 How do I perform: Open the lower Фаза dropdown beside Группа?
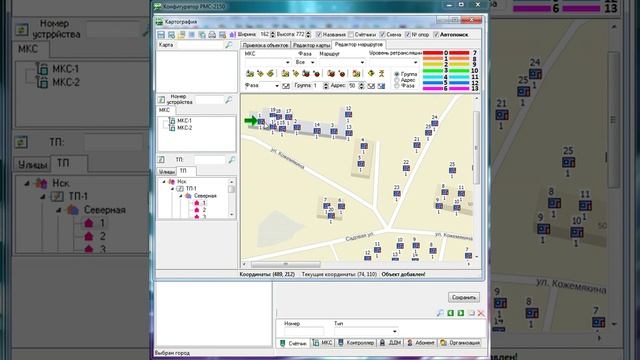coord(277,86)
